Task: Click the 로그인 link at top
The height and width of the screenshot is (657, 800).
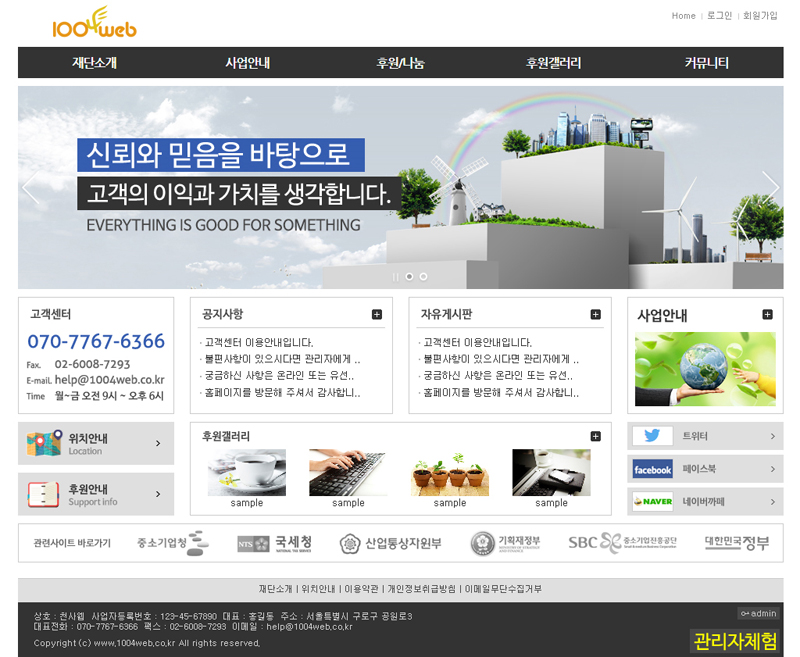Action: click(x=719, y=16)
